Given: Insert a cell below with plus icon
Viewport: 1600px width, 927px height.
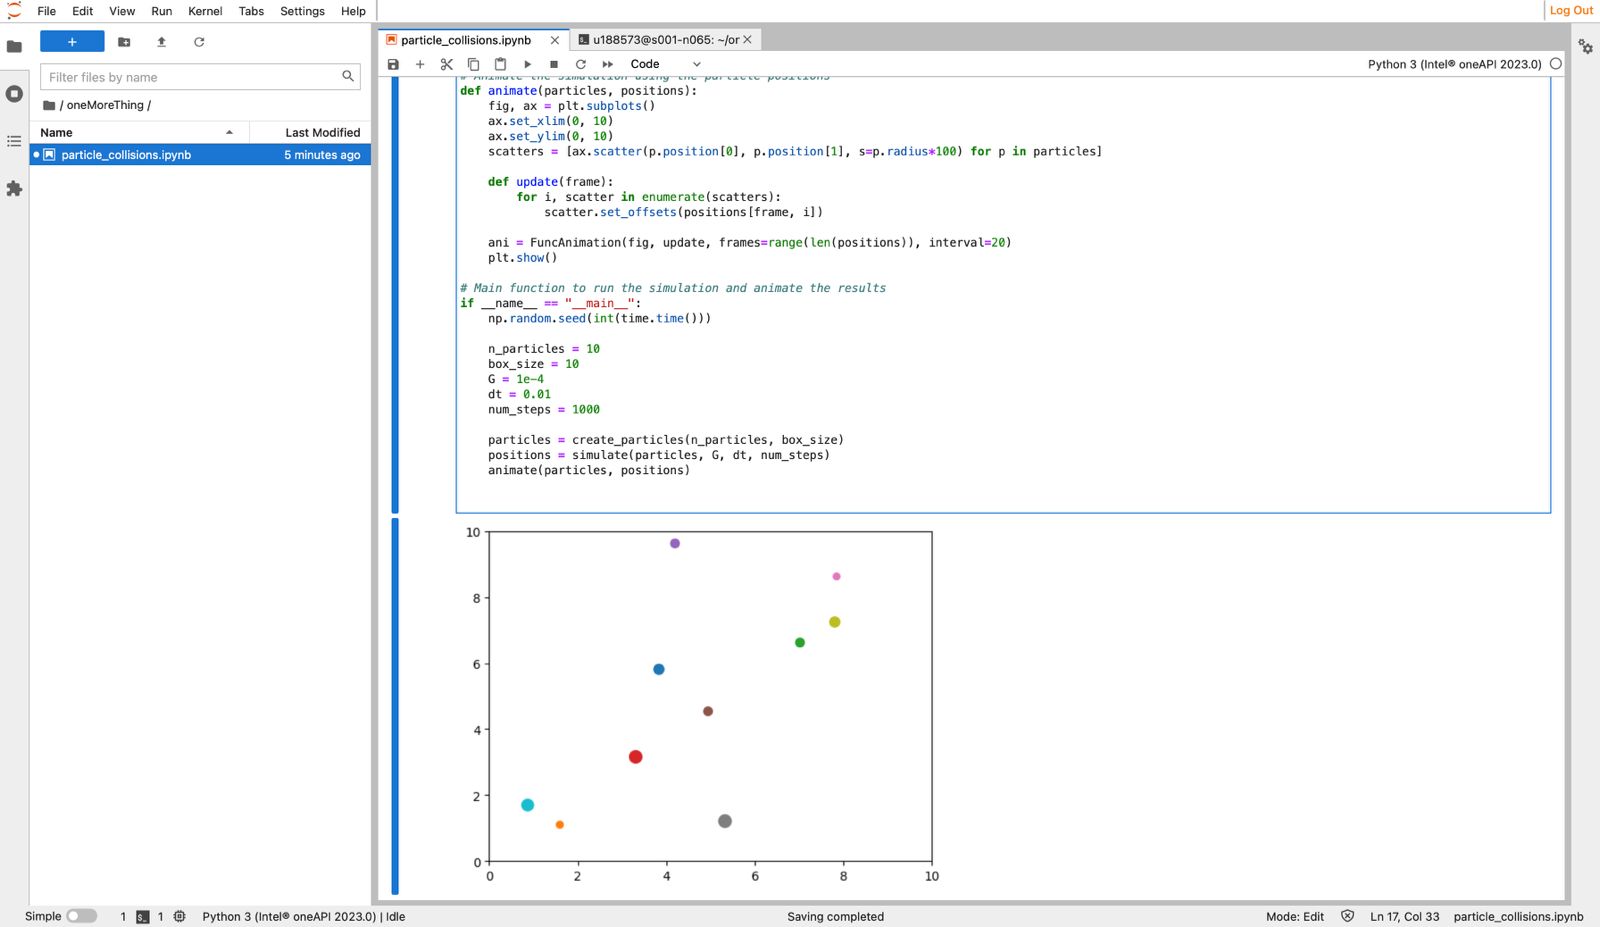Looking at the screenshot, I should 420,64.
